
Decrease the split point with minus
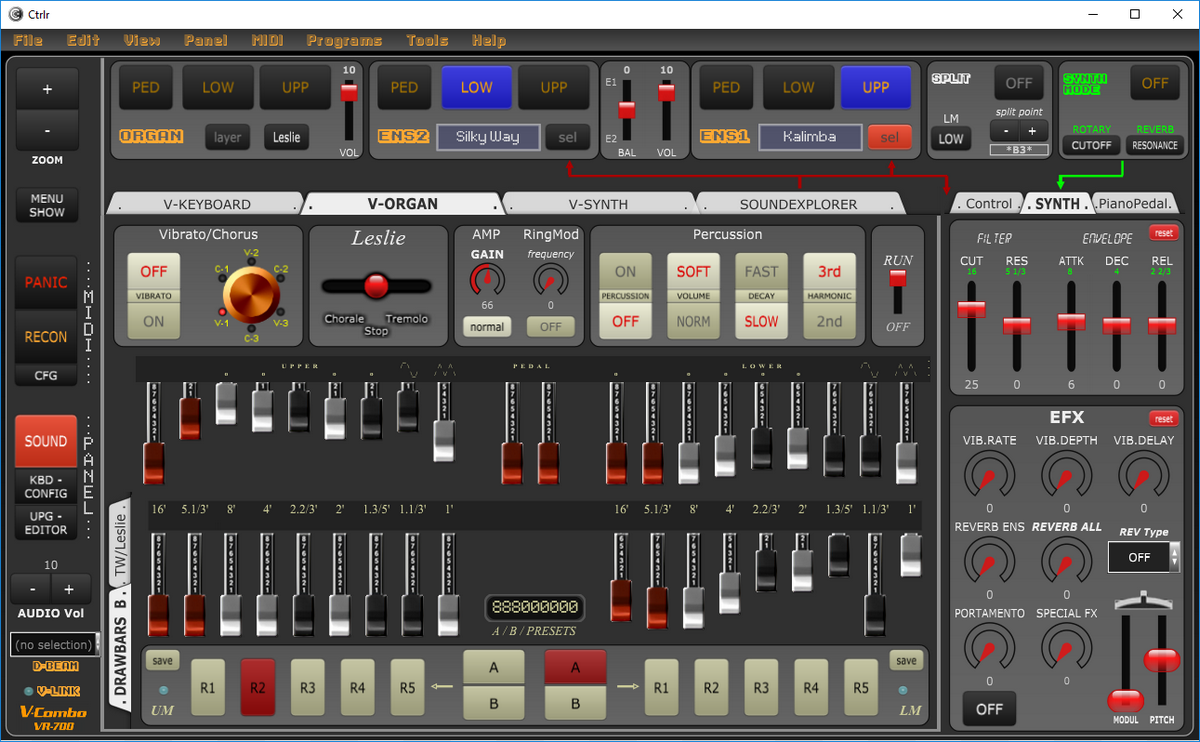pos(1004,131)
